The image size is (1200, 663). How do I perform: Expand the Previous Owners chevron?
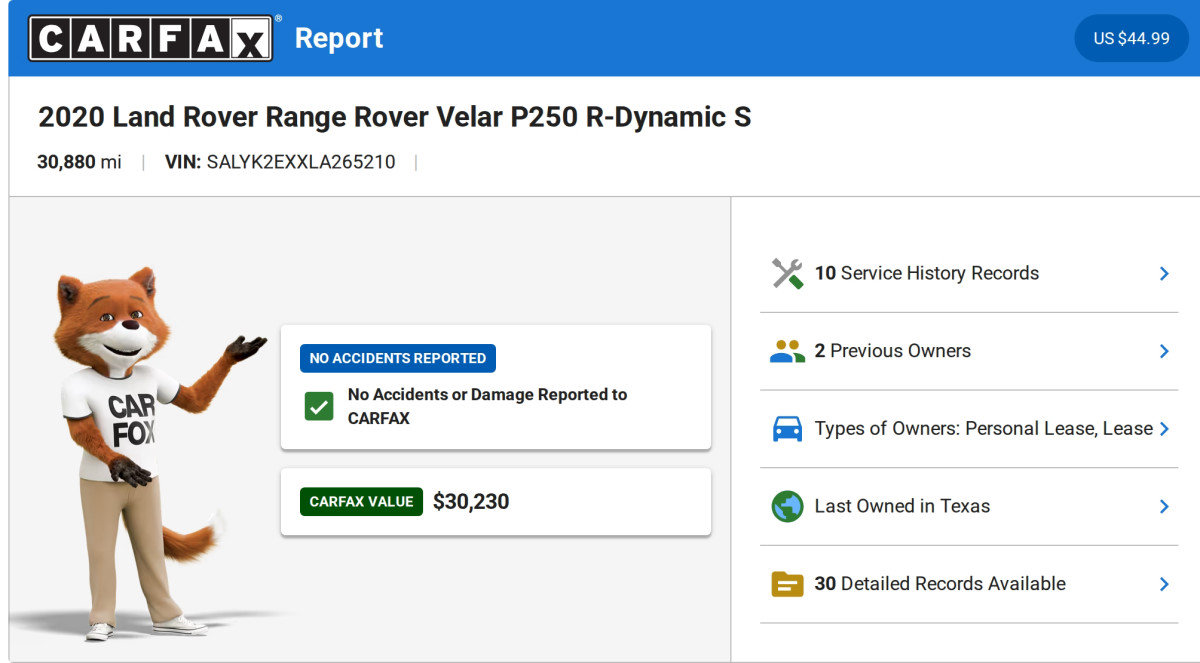coord(1164,351)
